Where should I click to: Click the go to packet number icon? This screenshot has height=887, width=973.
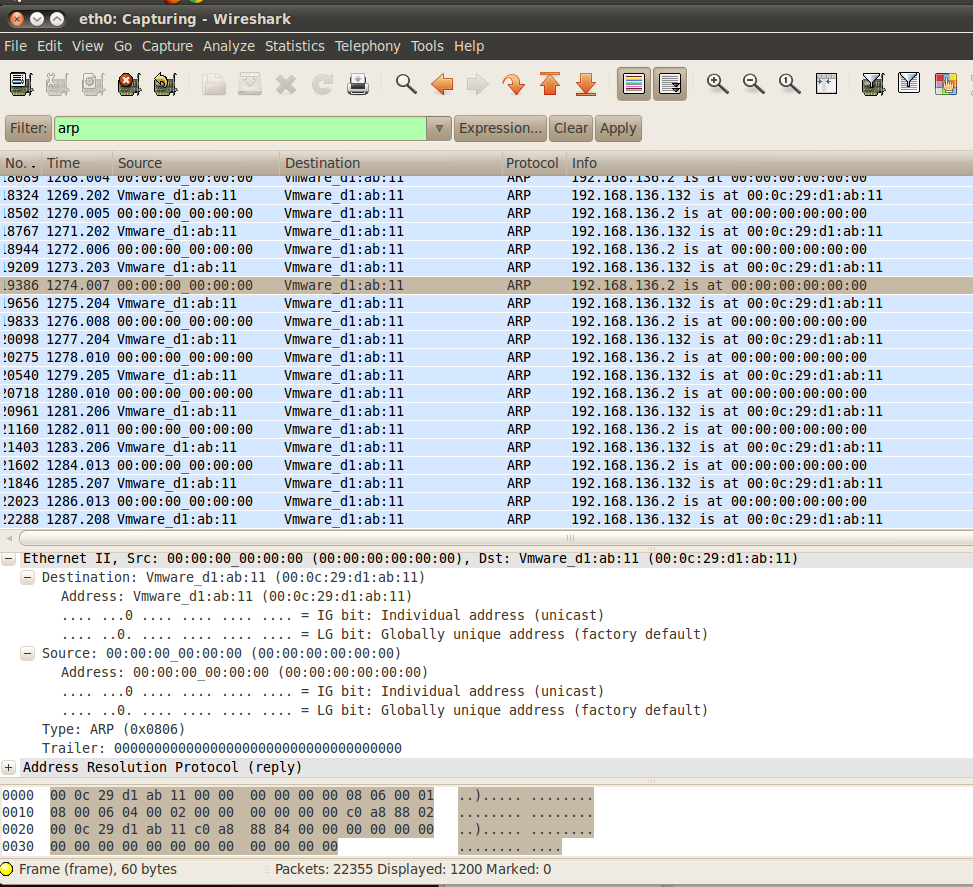click(514, 84)
